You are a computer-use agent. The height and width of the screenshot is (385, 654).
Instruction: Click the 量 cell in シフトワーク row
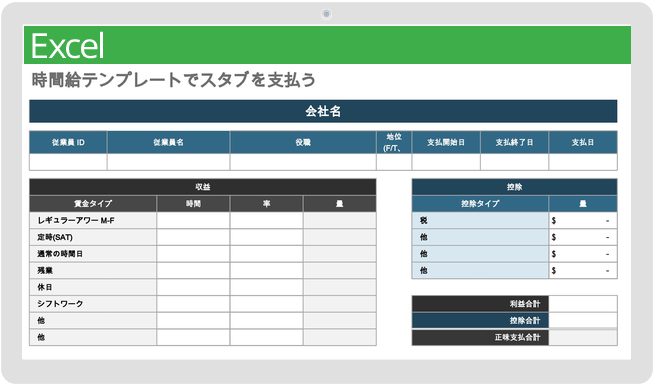coord(340,304)
